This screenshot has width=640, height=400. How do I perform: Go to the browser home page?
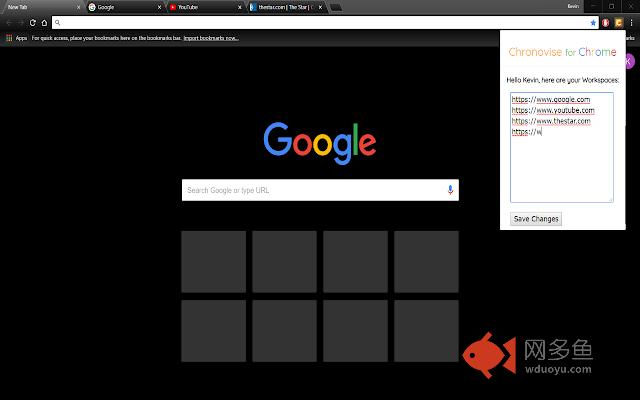pos(44,23)
